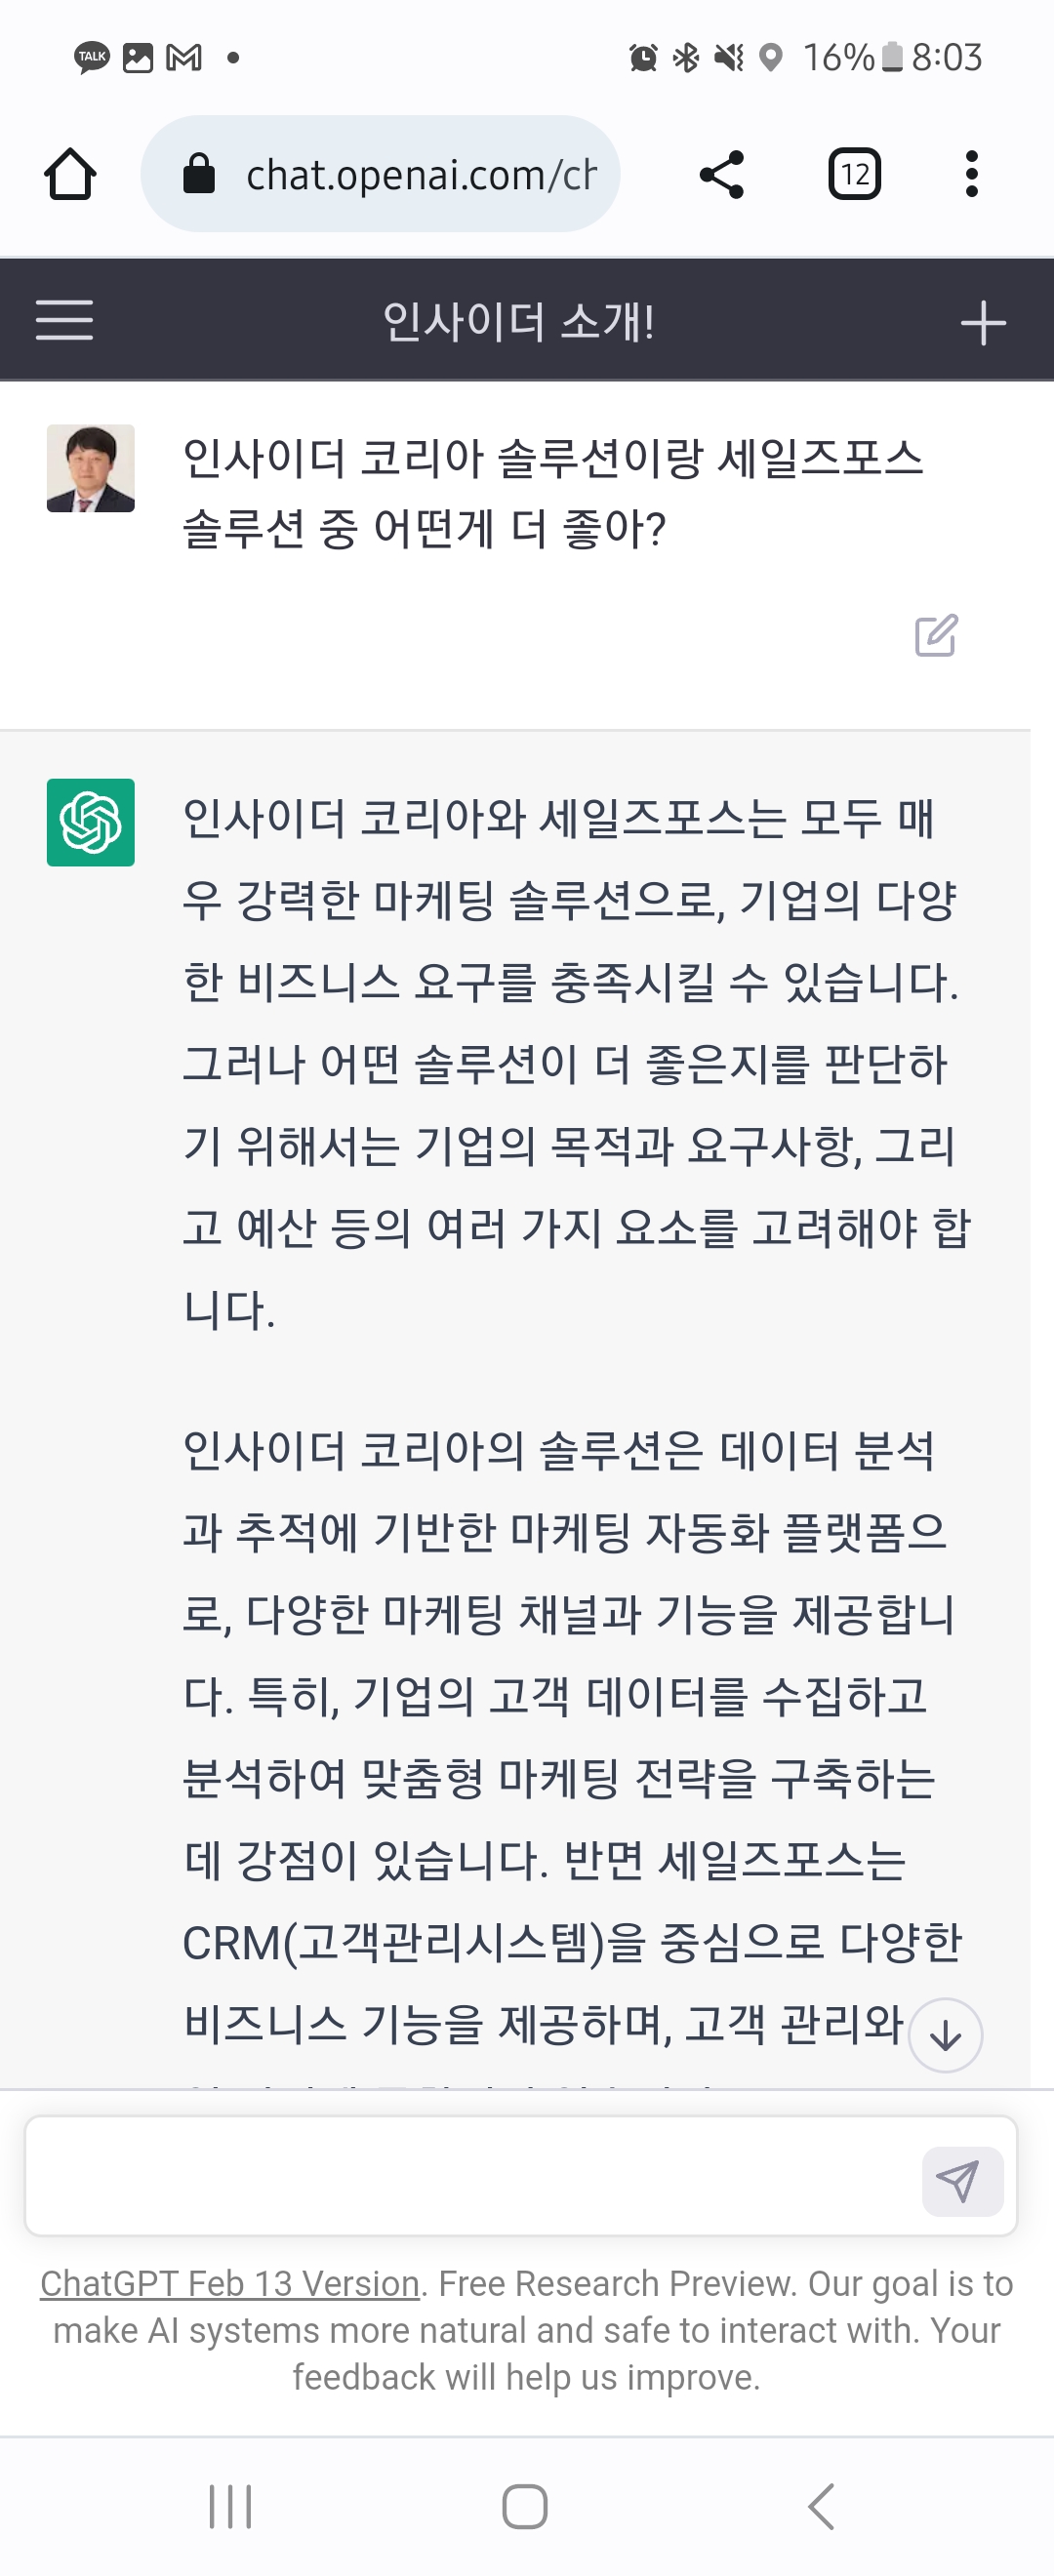This screenshot has height=2576, width=1054.
Task: Tap the ChatGPT logo avatar
Action: point(91,822)
